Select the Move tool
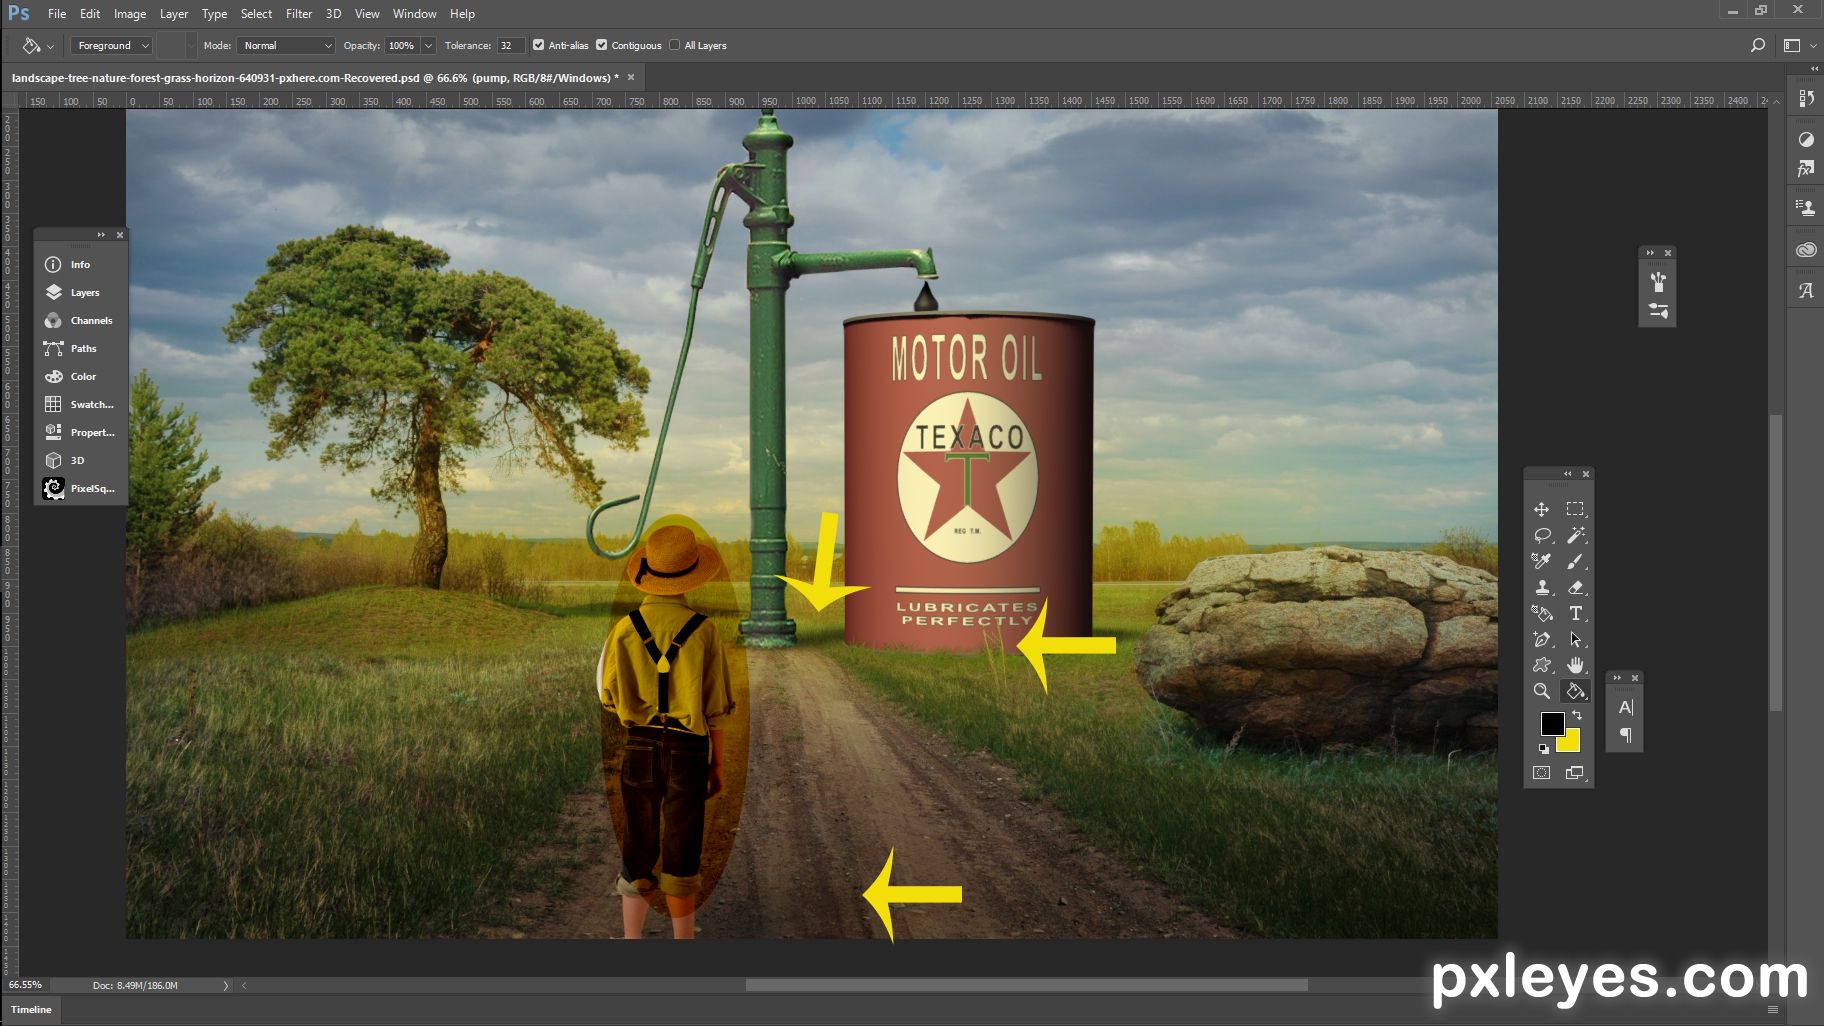This screenshot has height=1026, width=1824. (x=1541, y=509)
